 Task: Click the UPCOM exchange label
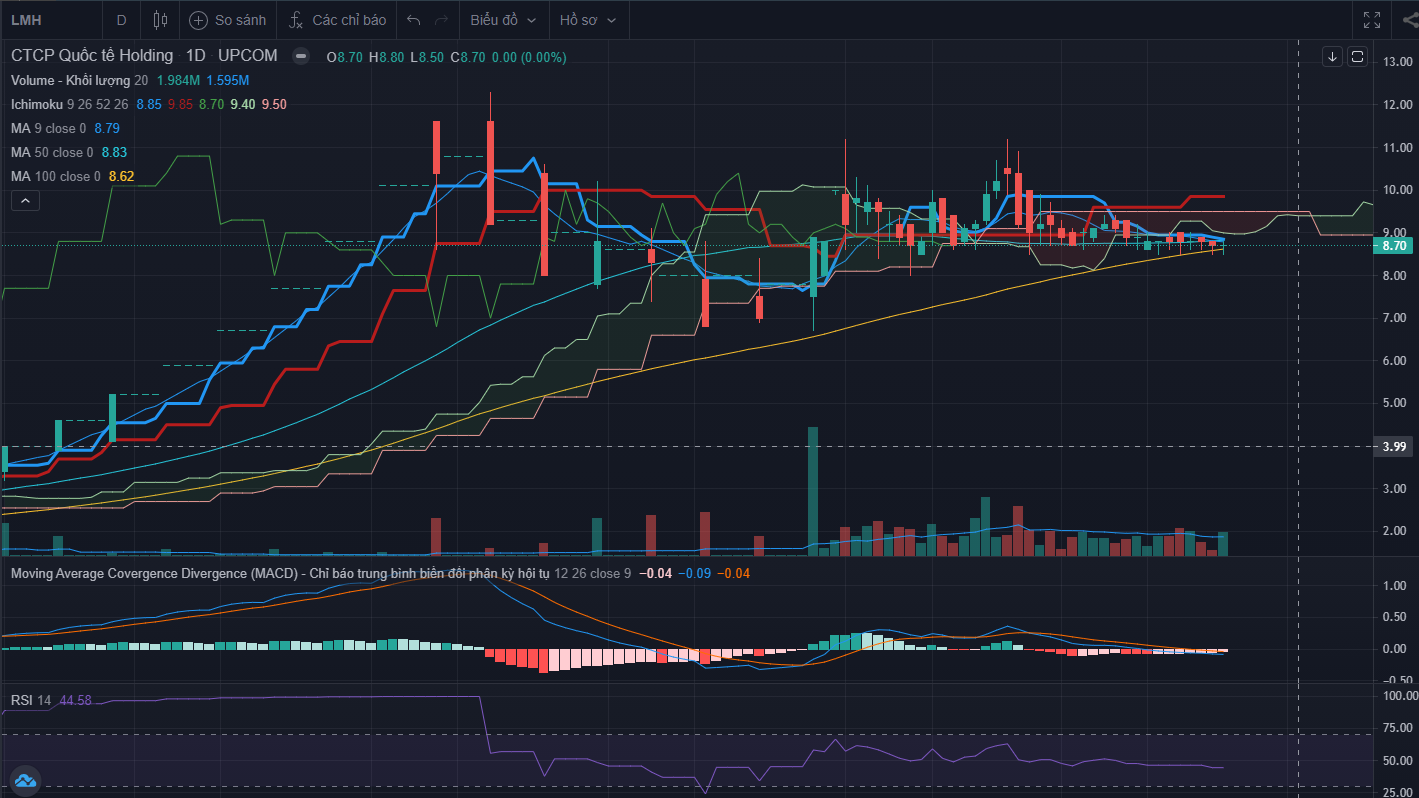pyautogui.click(x=247, y=56)
